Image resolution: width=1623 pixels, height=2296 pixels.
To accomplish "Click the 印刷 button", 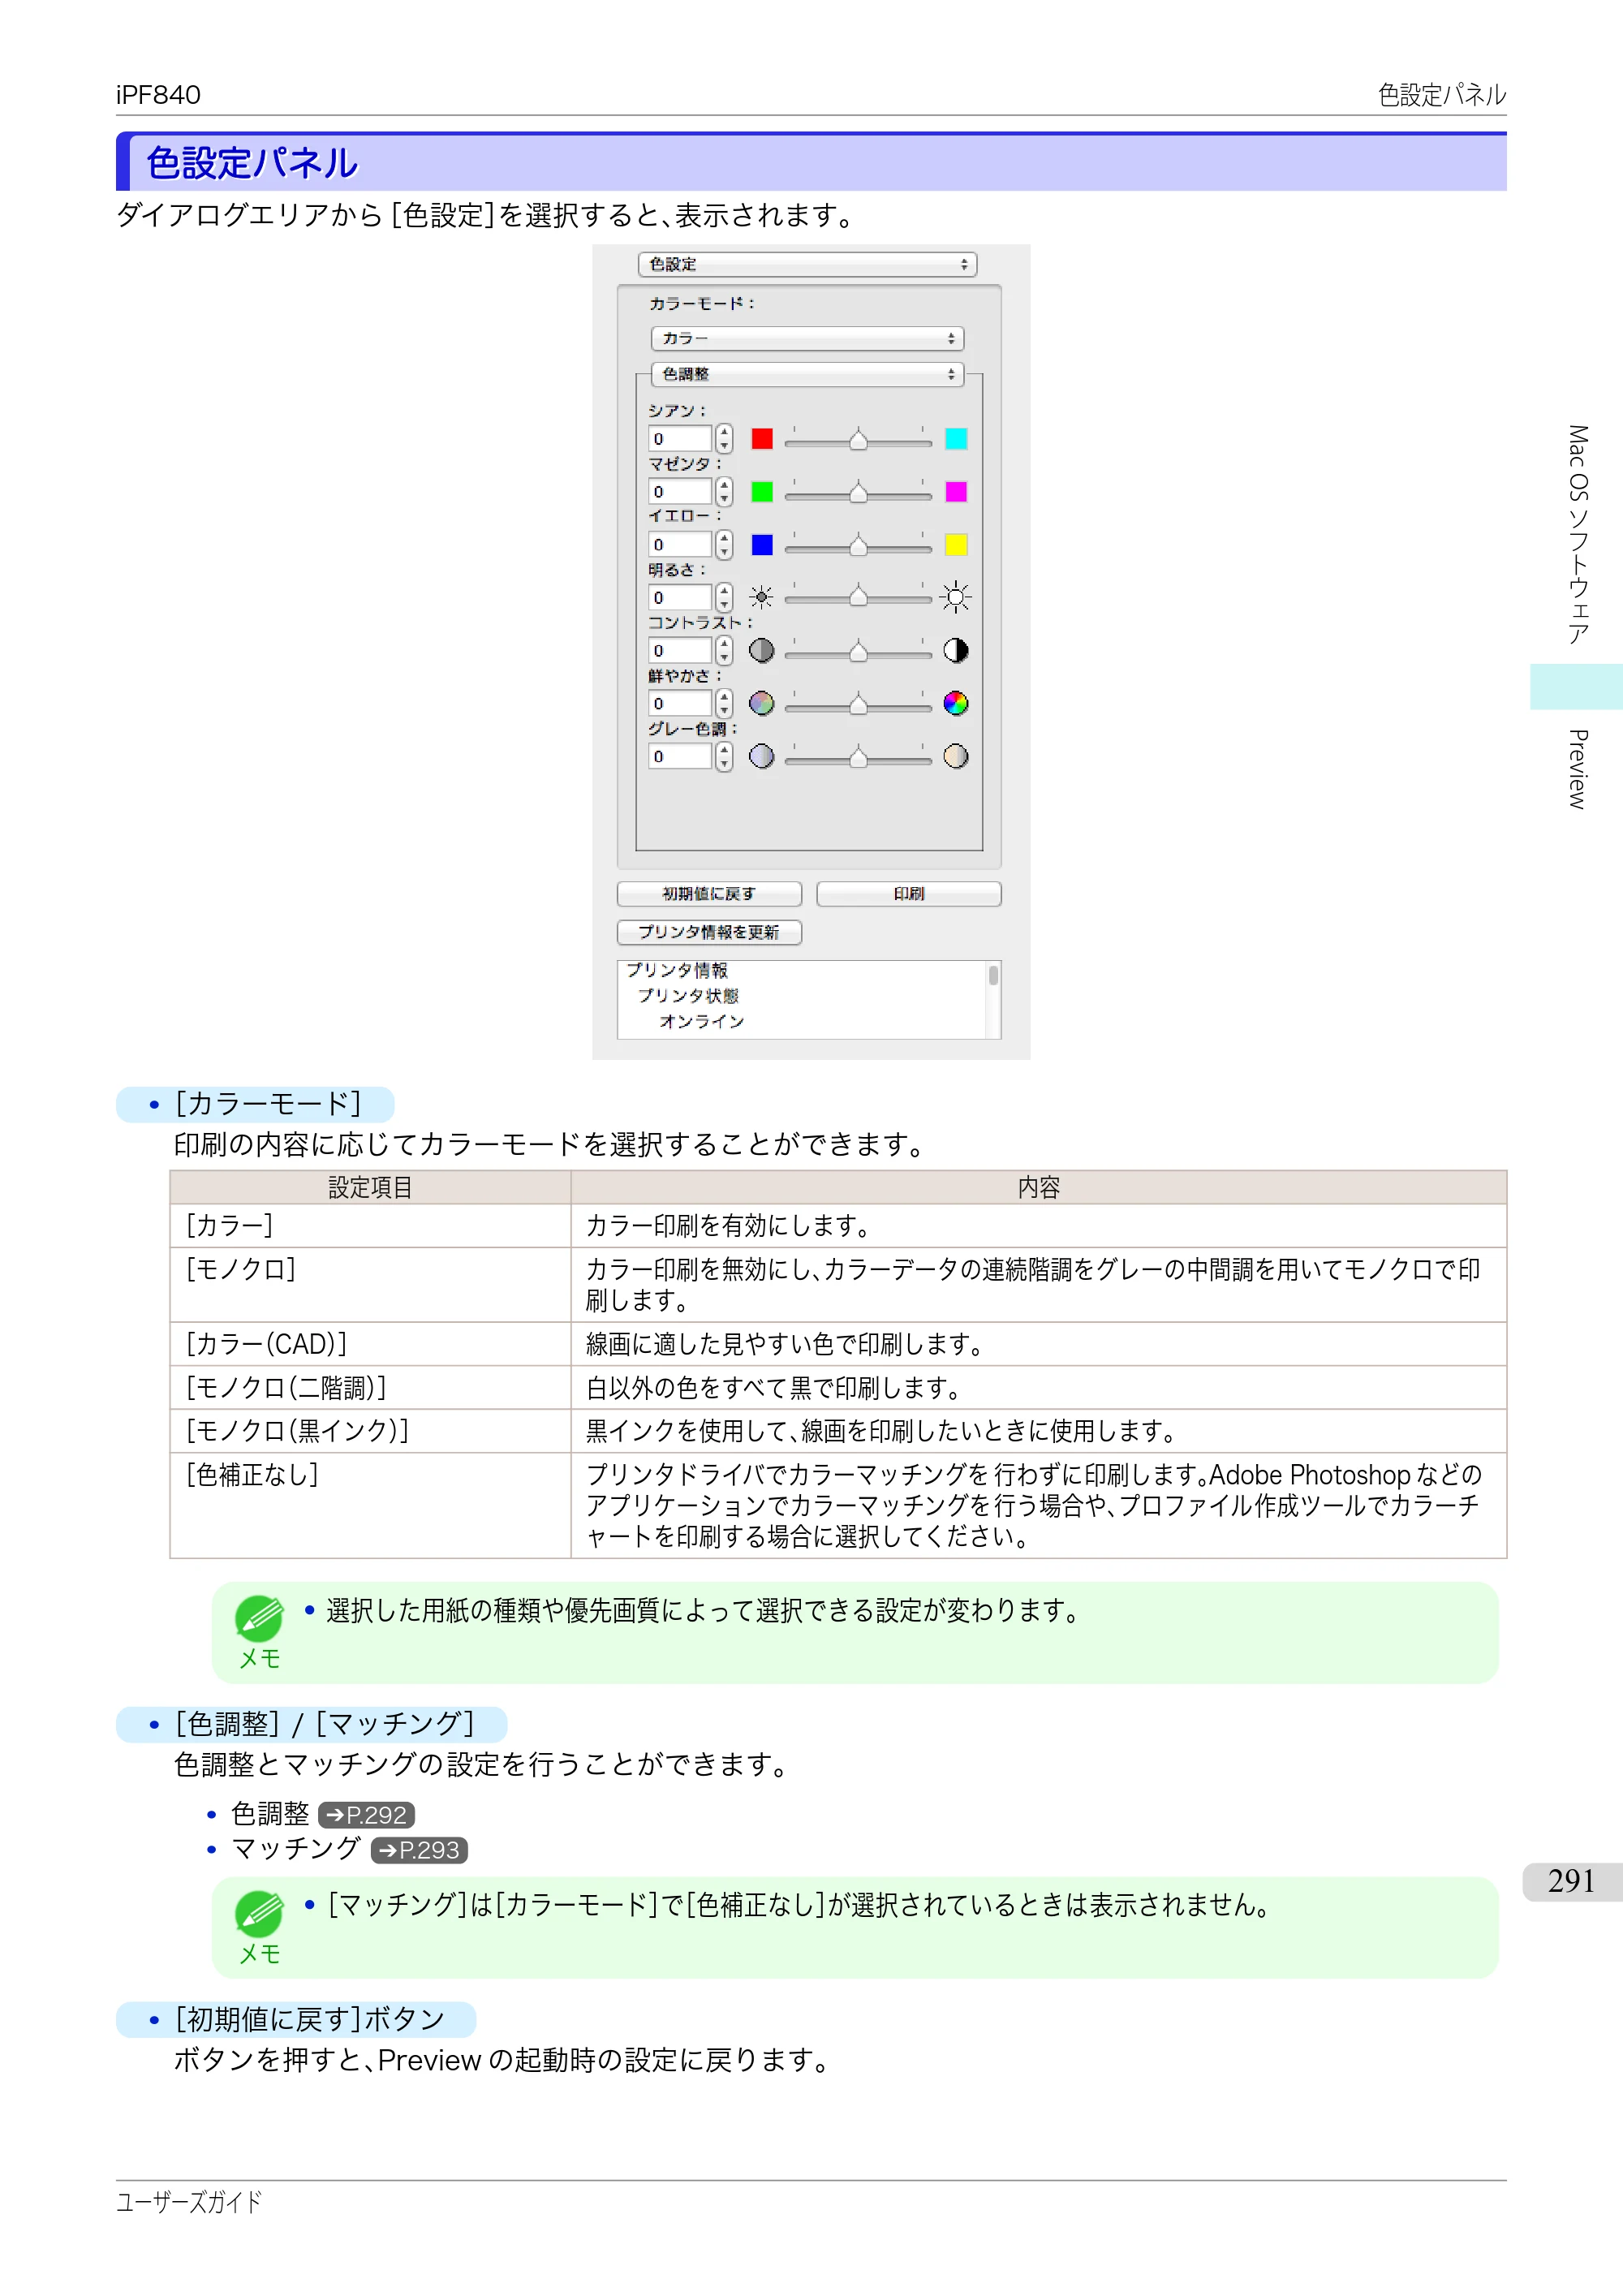I will (x=909, y=894).
